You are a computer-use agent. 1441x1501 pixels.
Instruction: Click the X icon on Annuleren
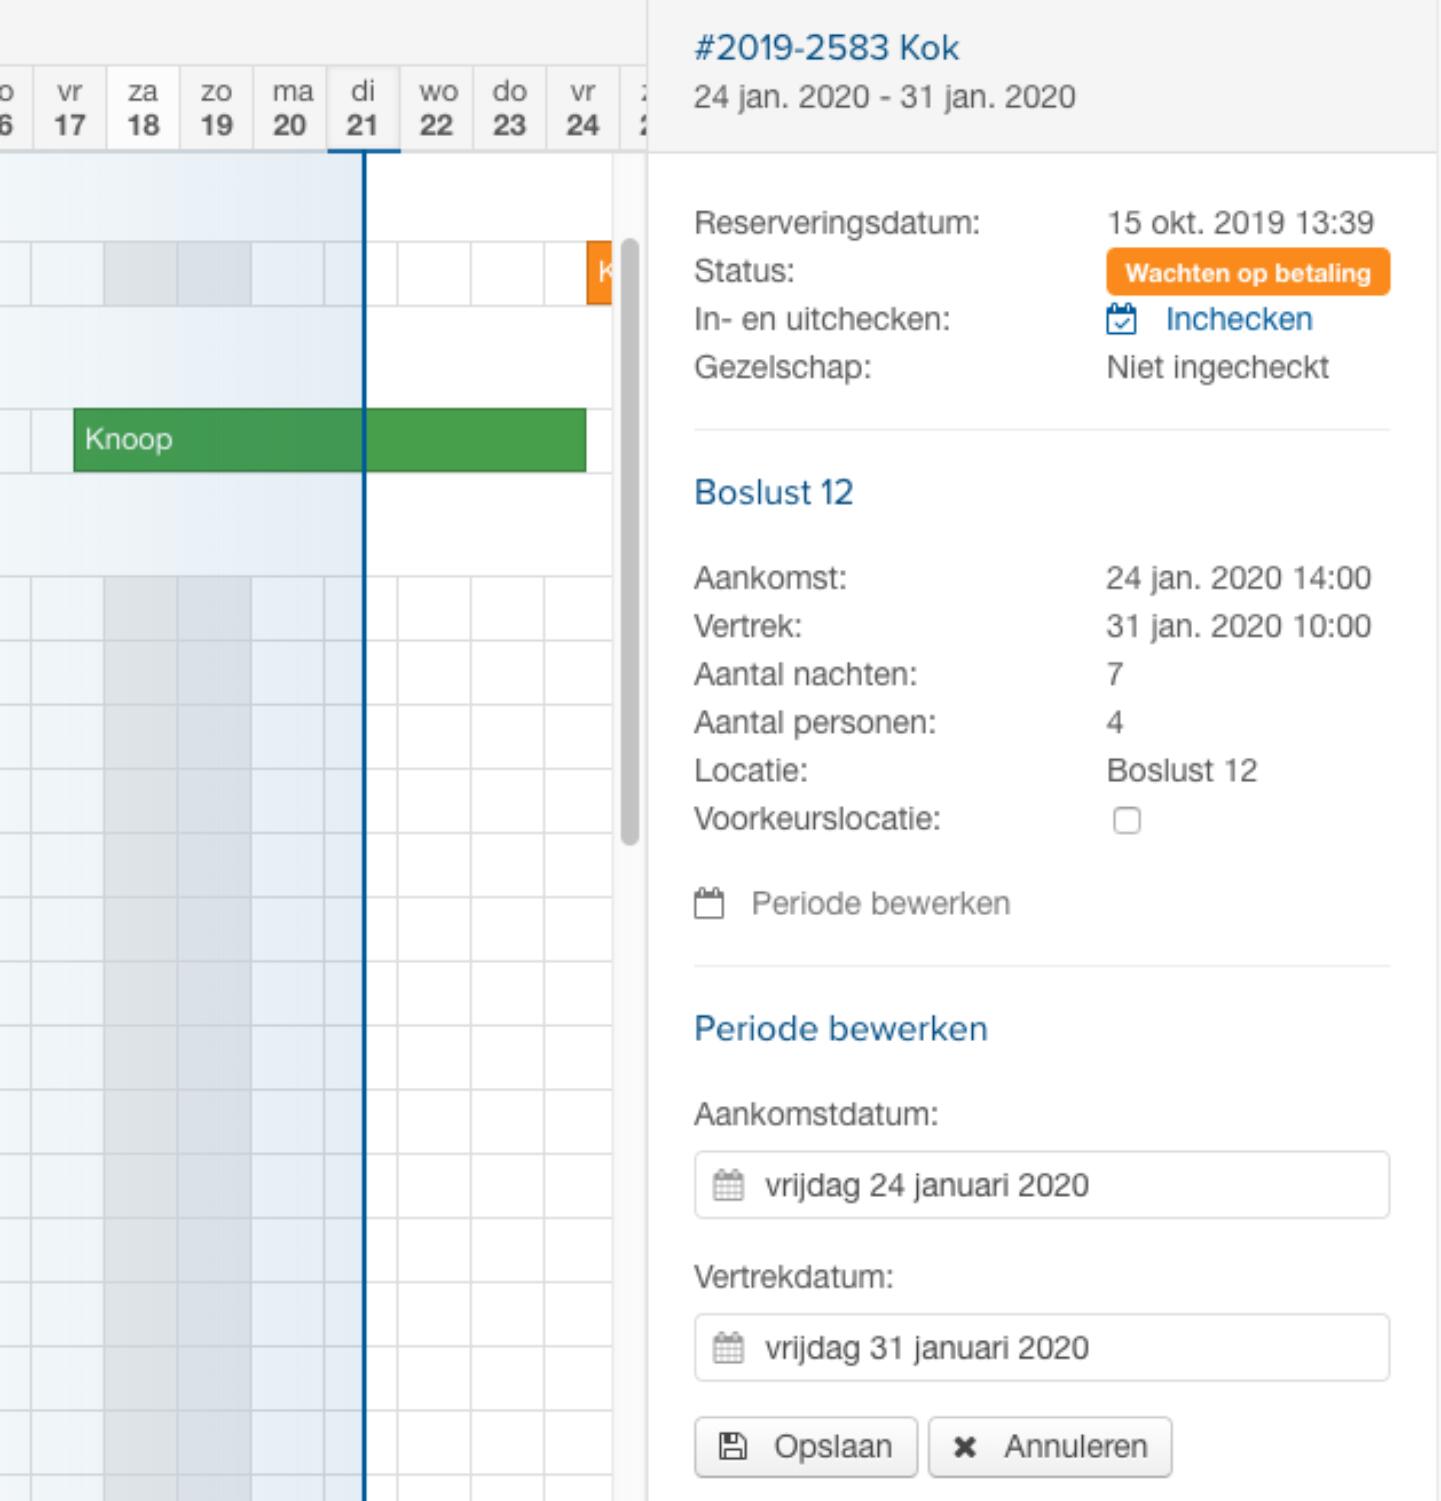click(965, 1447)
